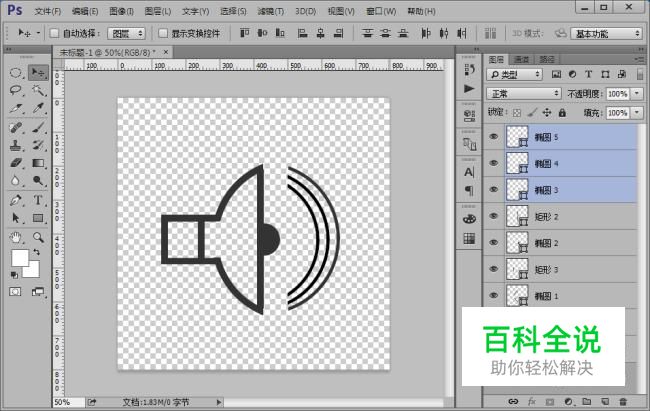The image size is (650, 411).
Task: Open the 填充 slider arrow
Action: (x=637, y=113)
